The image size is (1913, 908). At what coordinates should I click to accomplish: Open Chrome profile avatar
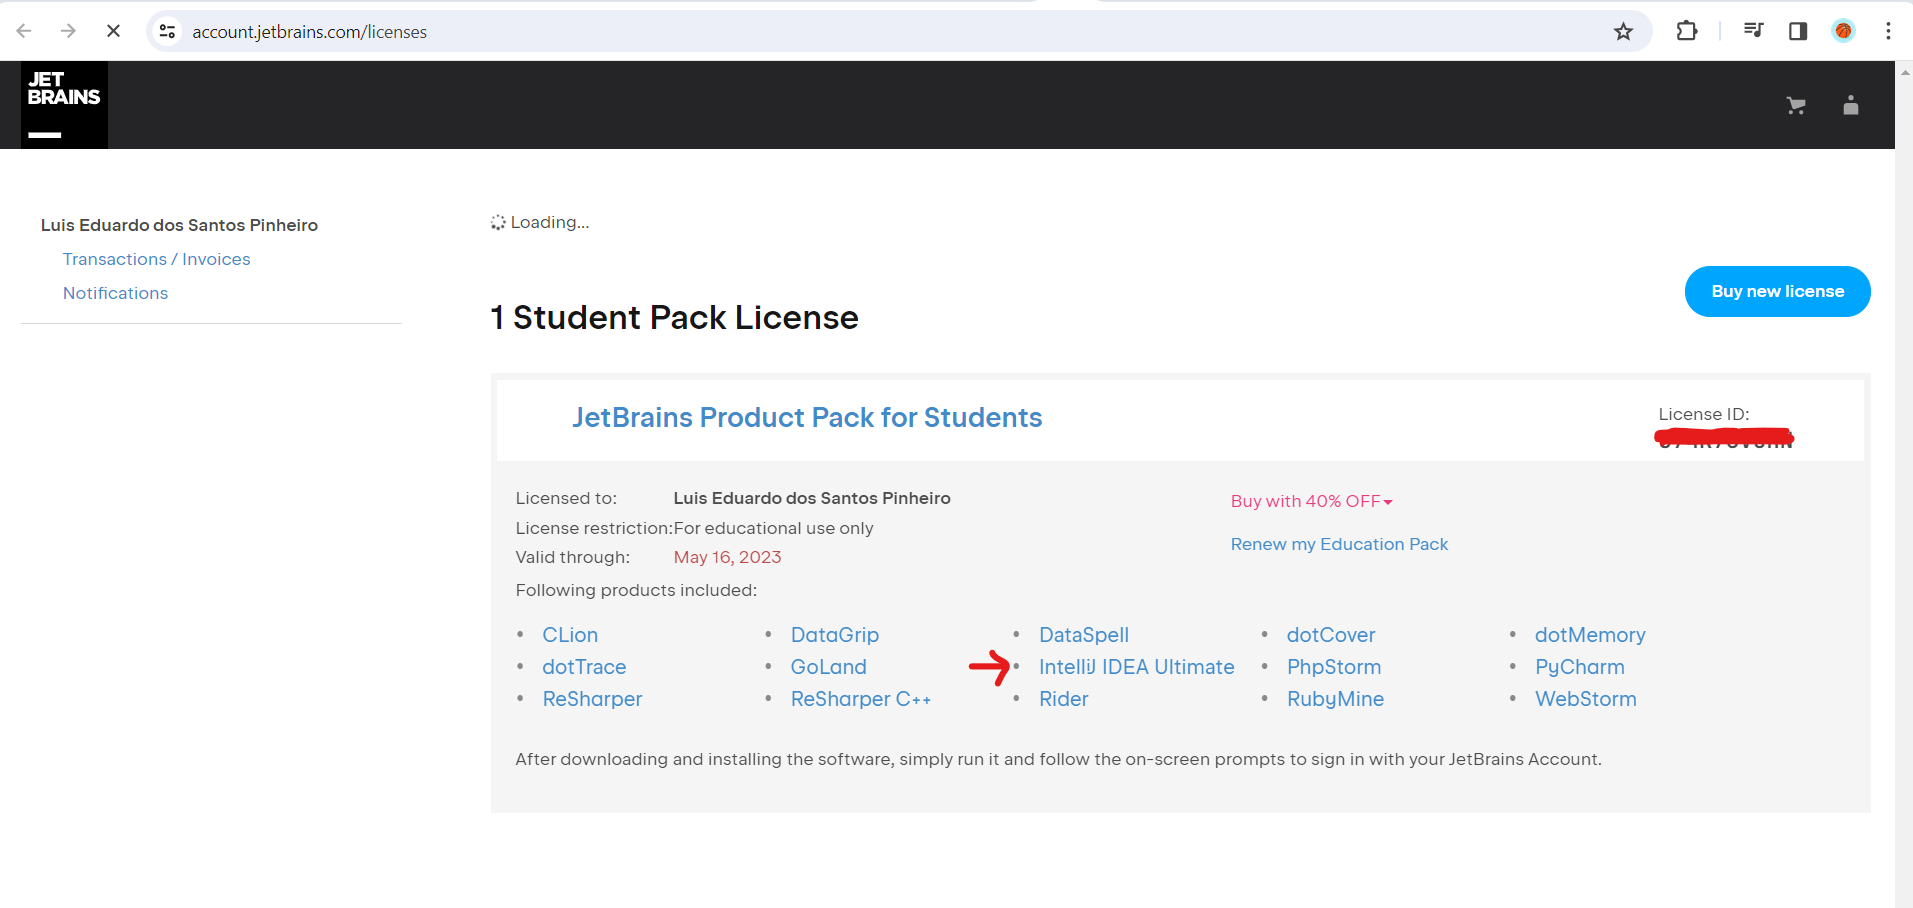click(1843, 31)
